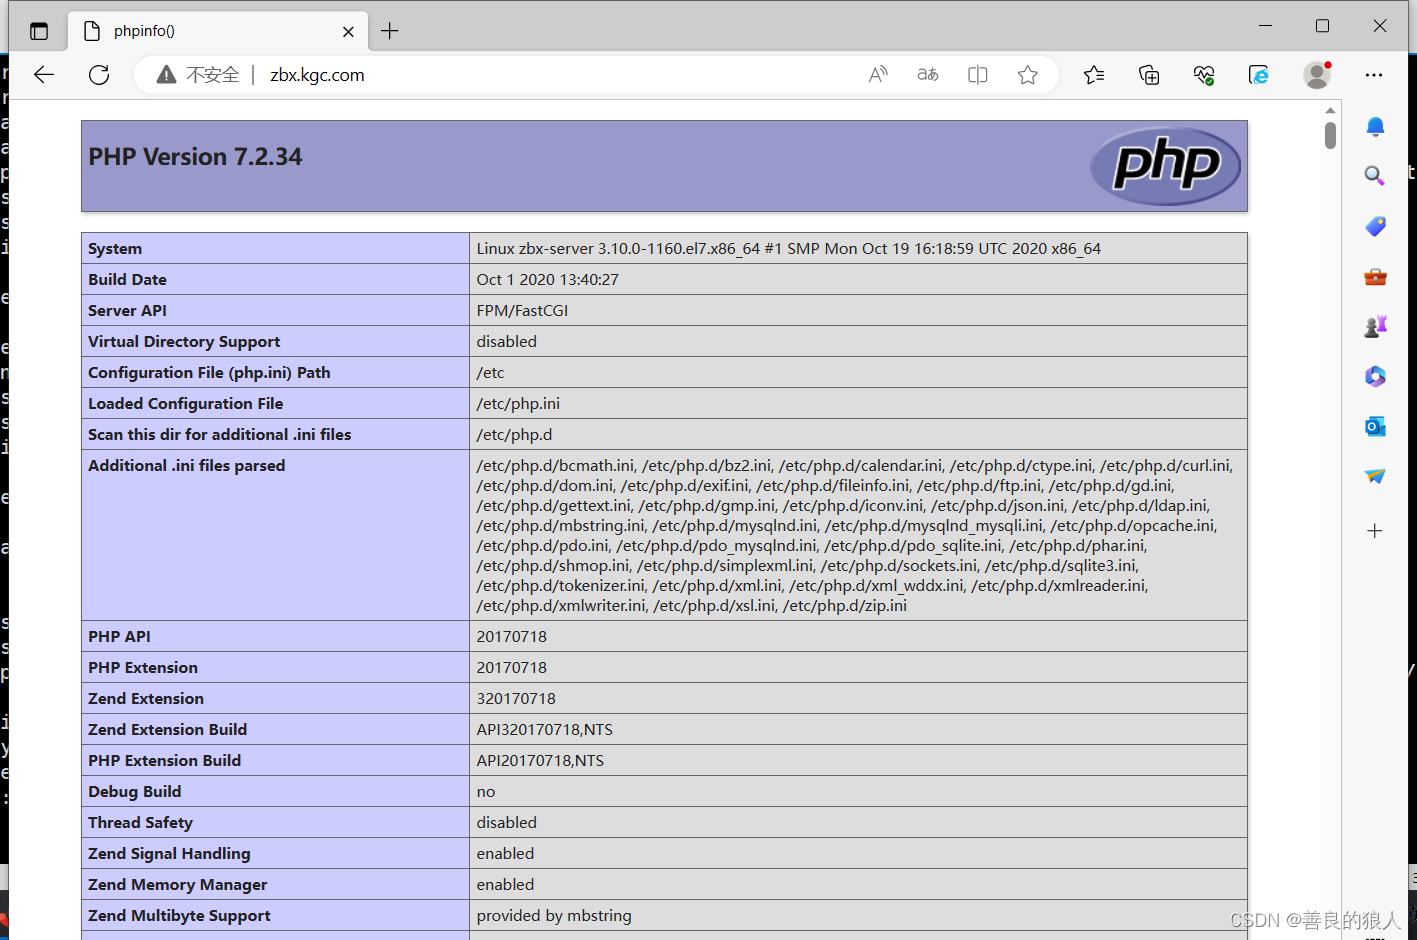
Task: Open the tab actions menu icon
Action: tap(39, 31)
